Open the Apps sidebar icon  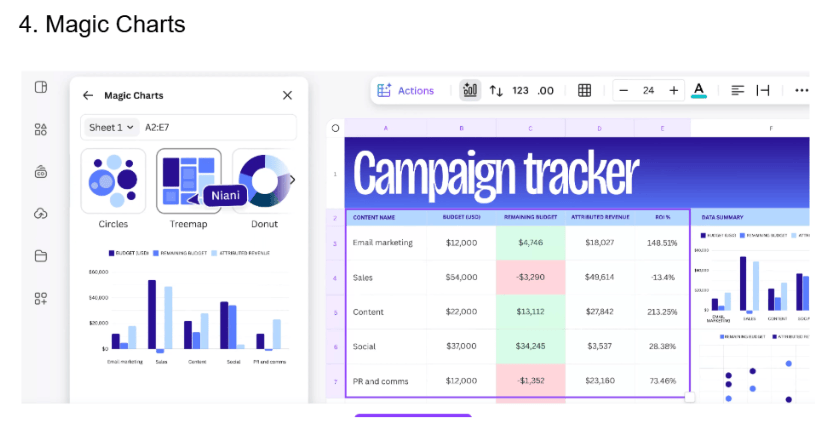click(41, 298)
